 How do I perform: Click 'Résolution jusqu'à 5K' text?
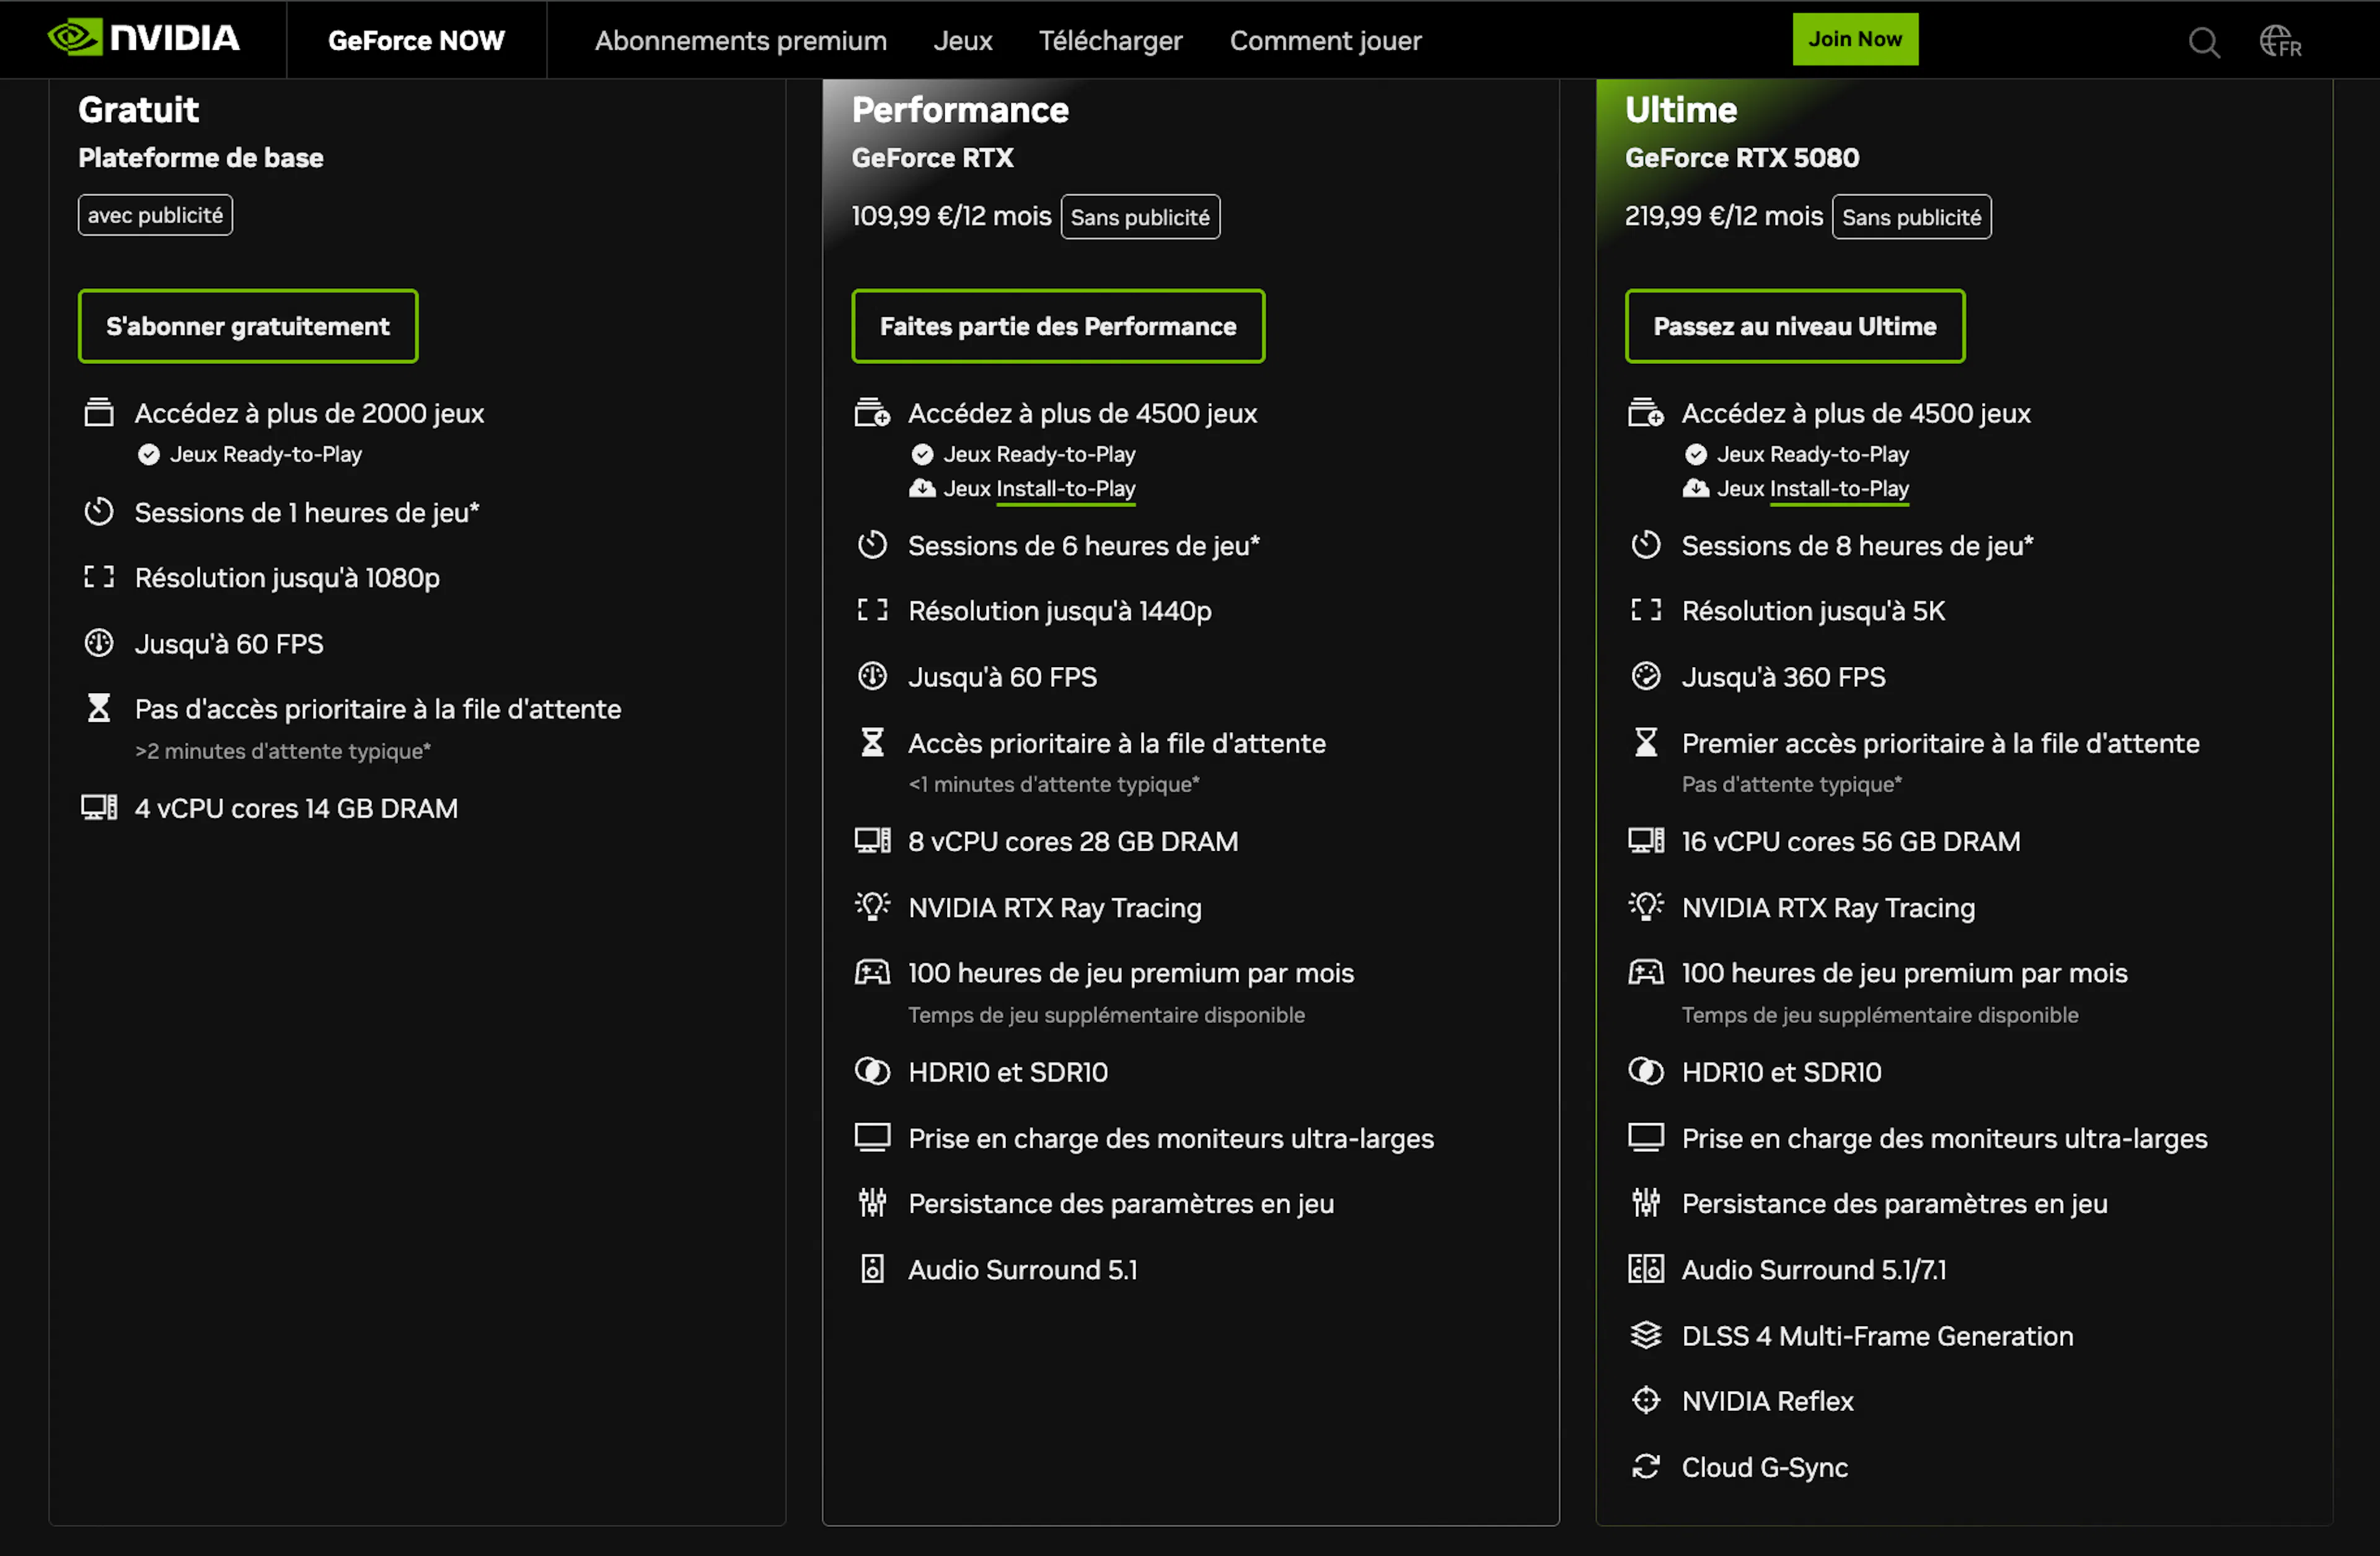(1813, 610)
